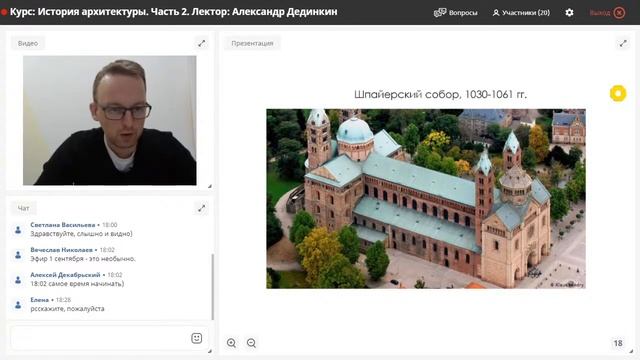This screenshot has height=360, width=640.
Task: Expand the Видео panel to fullscreen
Action: pyautogui.click(x=202, y=43)
